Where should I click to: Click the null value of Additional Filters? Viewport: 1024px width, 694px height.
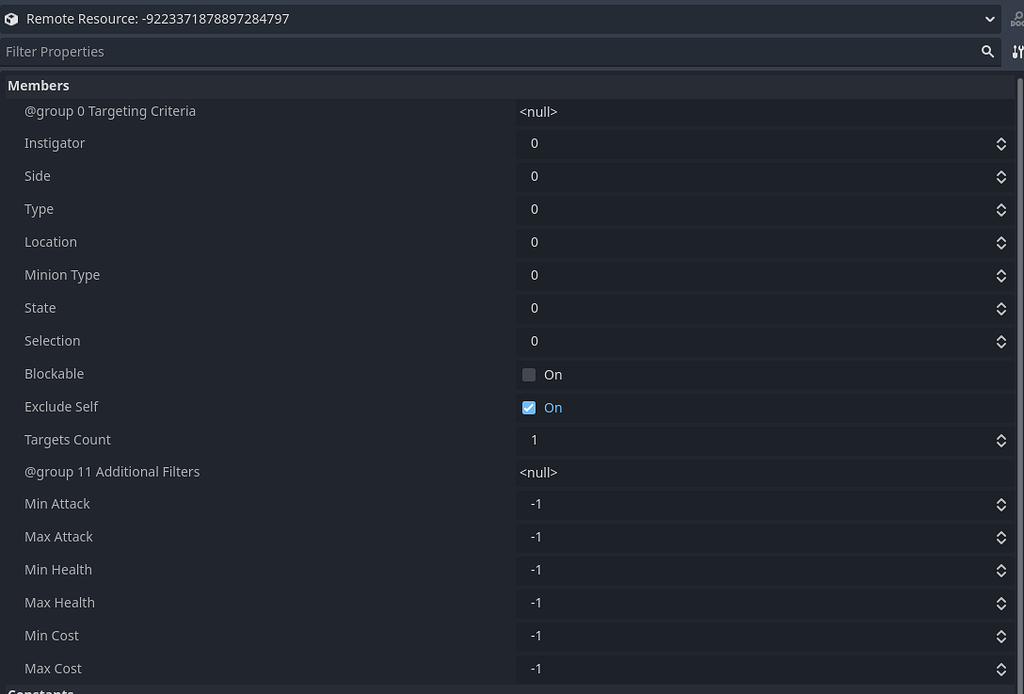538,473
